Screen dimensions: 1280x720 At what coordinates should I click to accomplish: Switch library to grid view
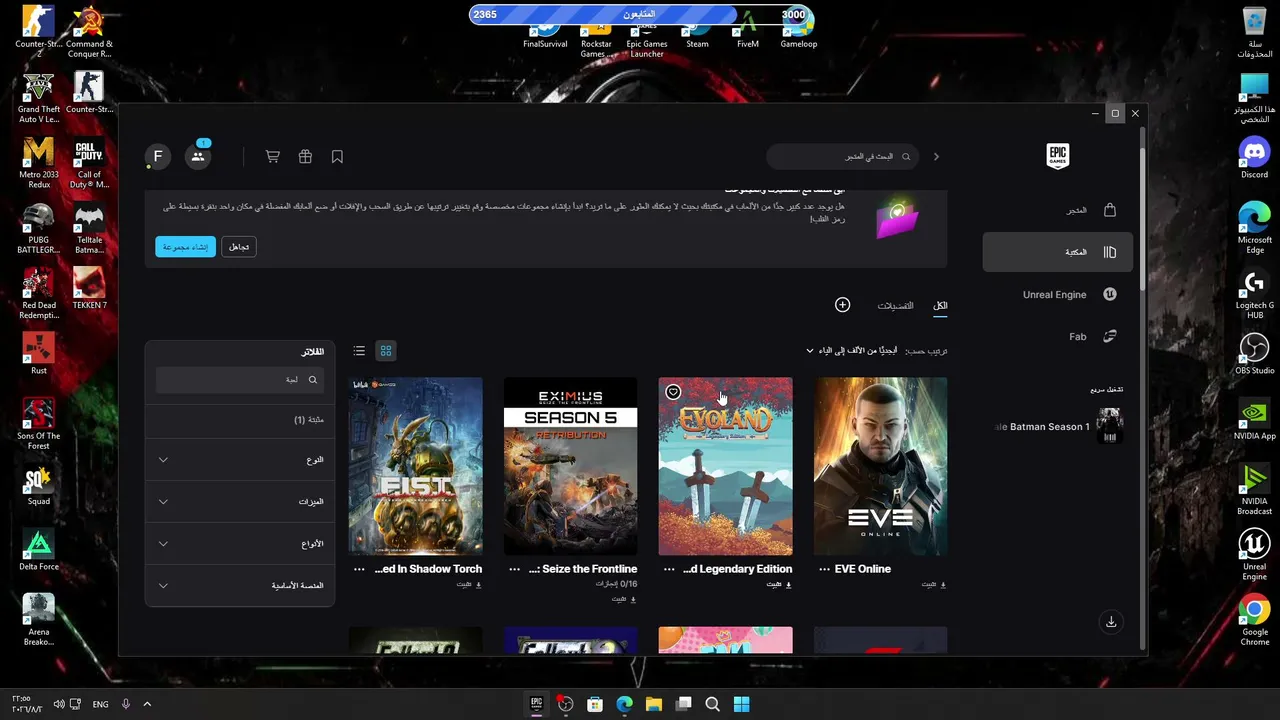click(x=386, y=351)
